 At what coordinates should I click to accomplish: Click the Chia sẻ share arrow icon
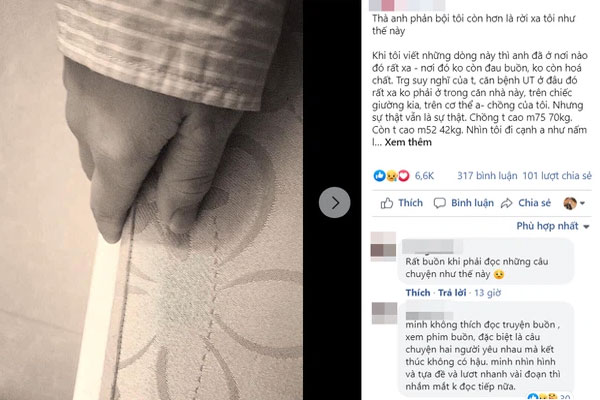point(507,203)
